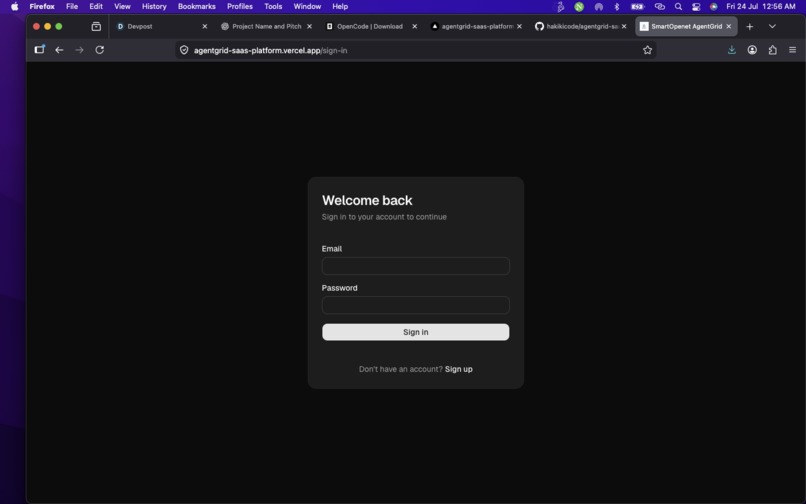Switch to the Devpost tab
Image resolution: width=806 pixels, height=504 pixels.
click(161, 26)
